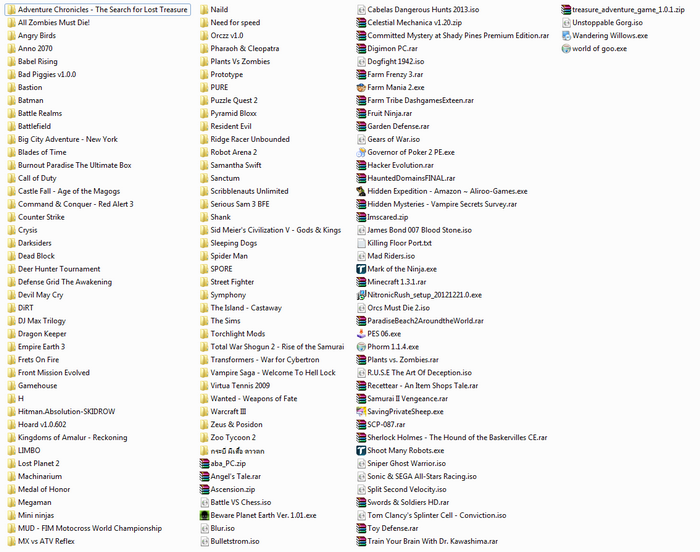Click the Farm Mania 2.exe icon
Viewport: 700px width, 552px height.
tap(361, 88)
